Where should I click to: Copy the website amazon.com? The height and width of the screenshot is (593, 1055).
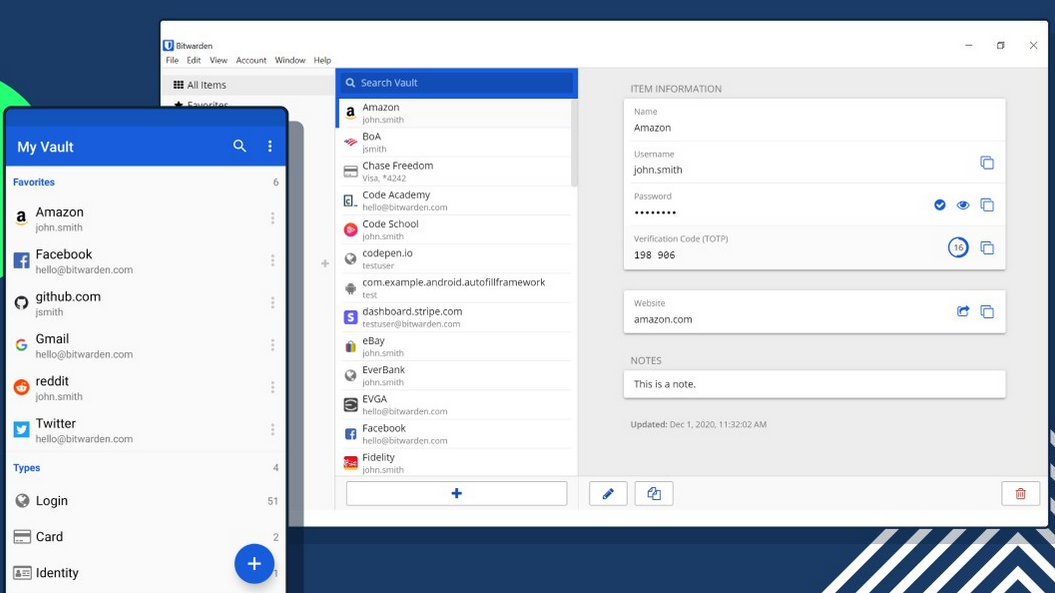(986, 312)
